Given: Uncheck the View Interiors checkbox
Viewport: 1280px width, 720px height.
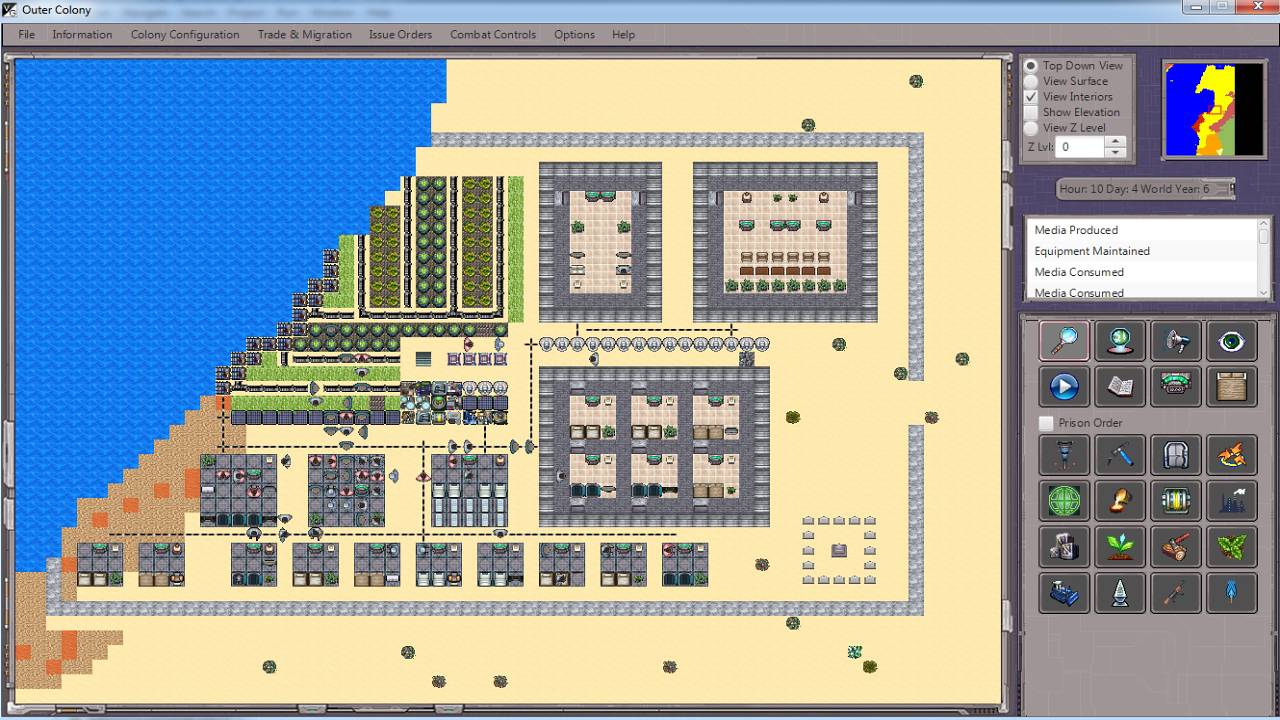Looking at the screenshot, I should [1031, 97].
